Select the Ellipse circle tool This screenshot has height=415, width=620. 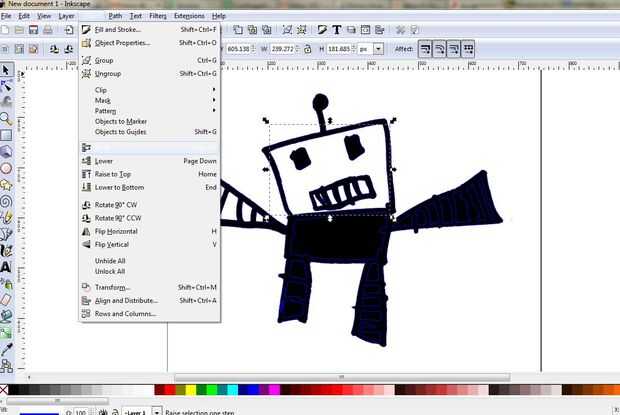(6, 168)
